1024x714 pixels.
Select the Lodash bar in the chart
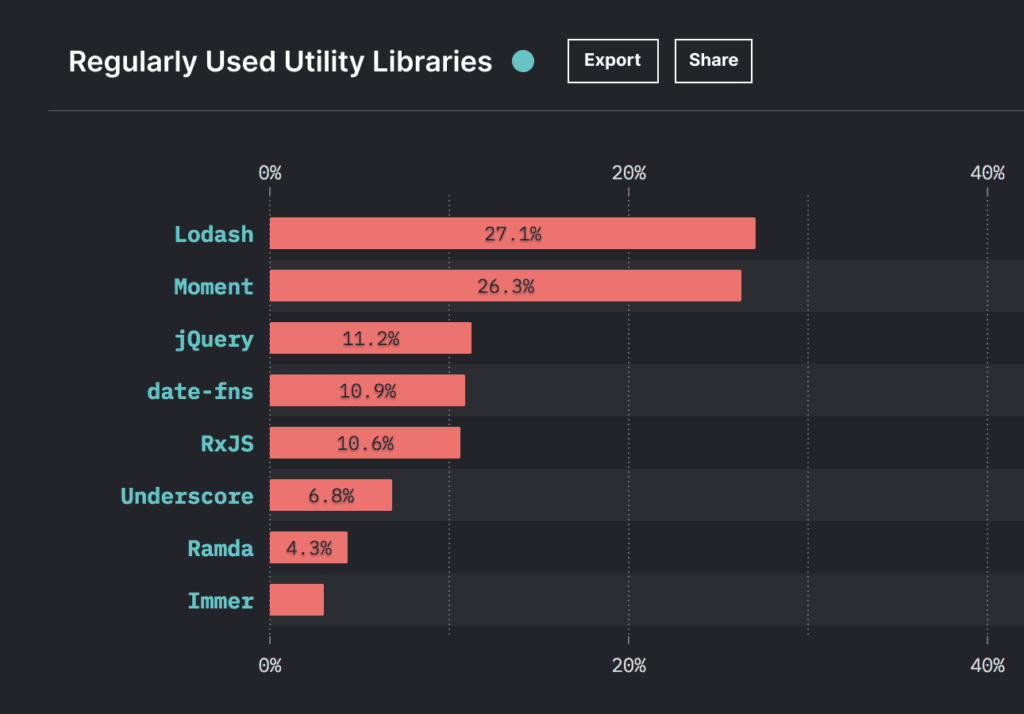pyautogui.click(x=510, y=233)
